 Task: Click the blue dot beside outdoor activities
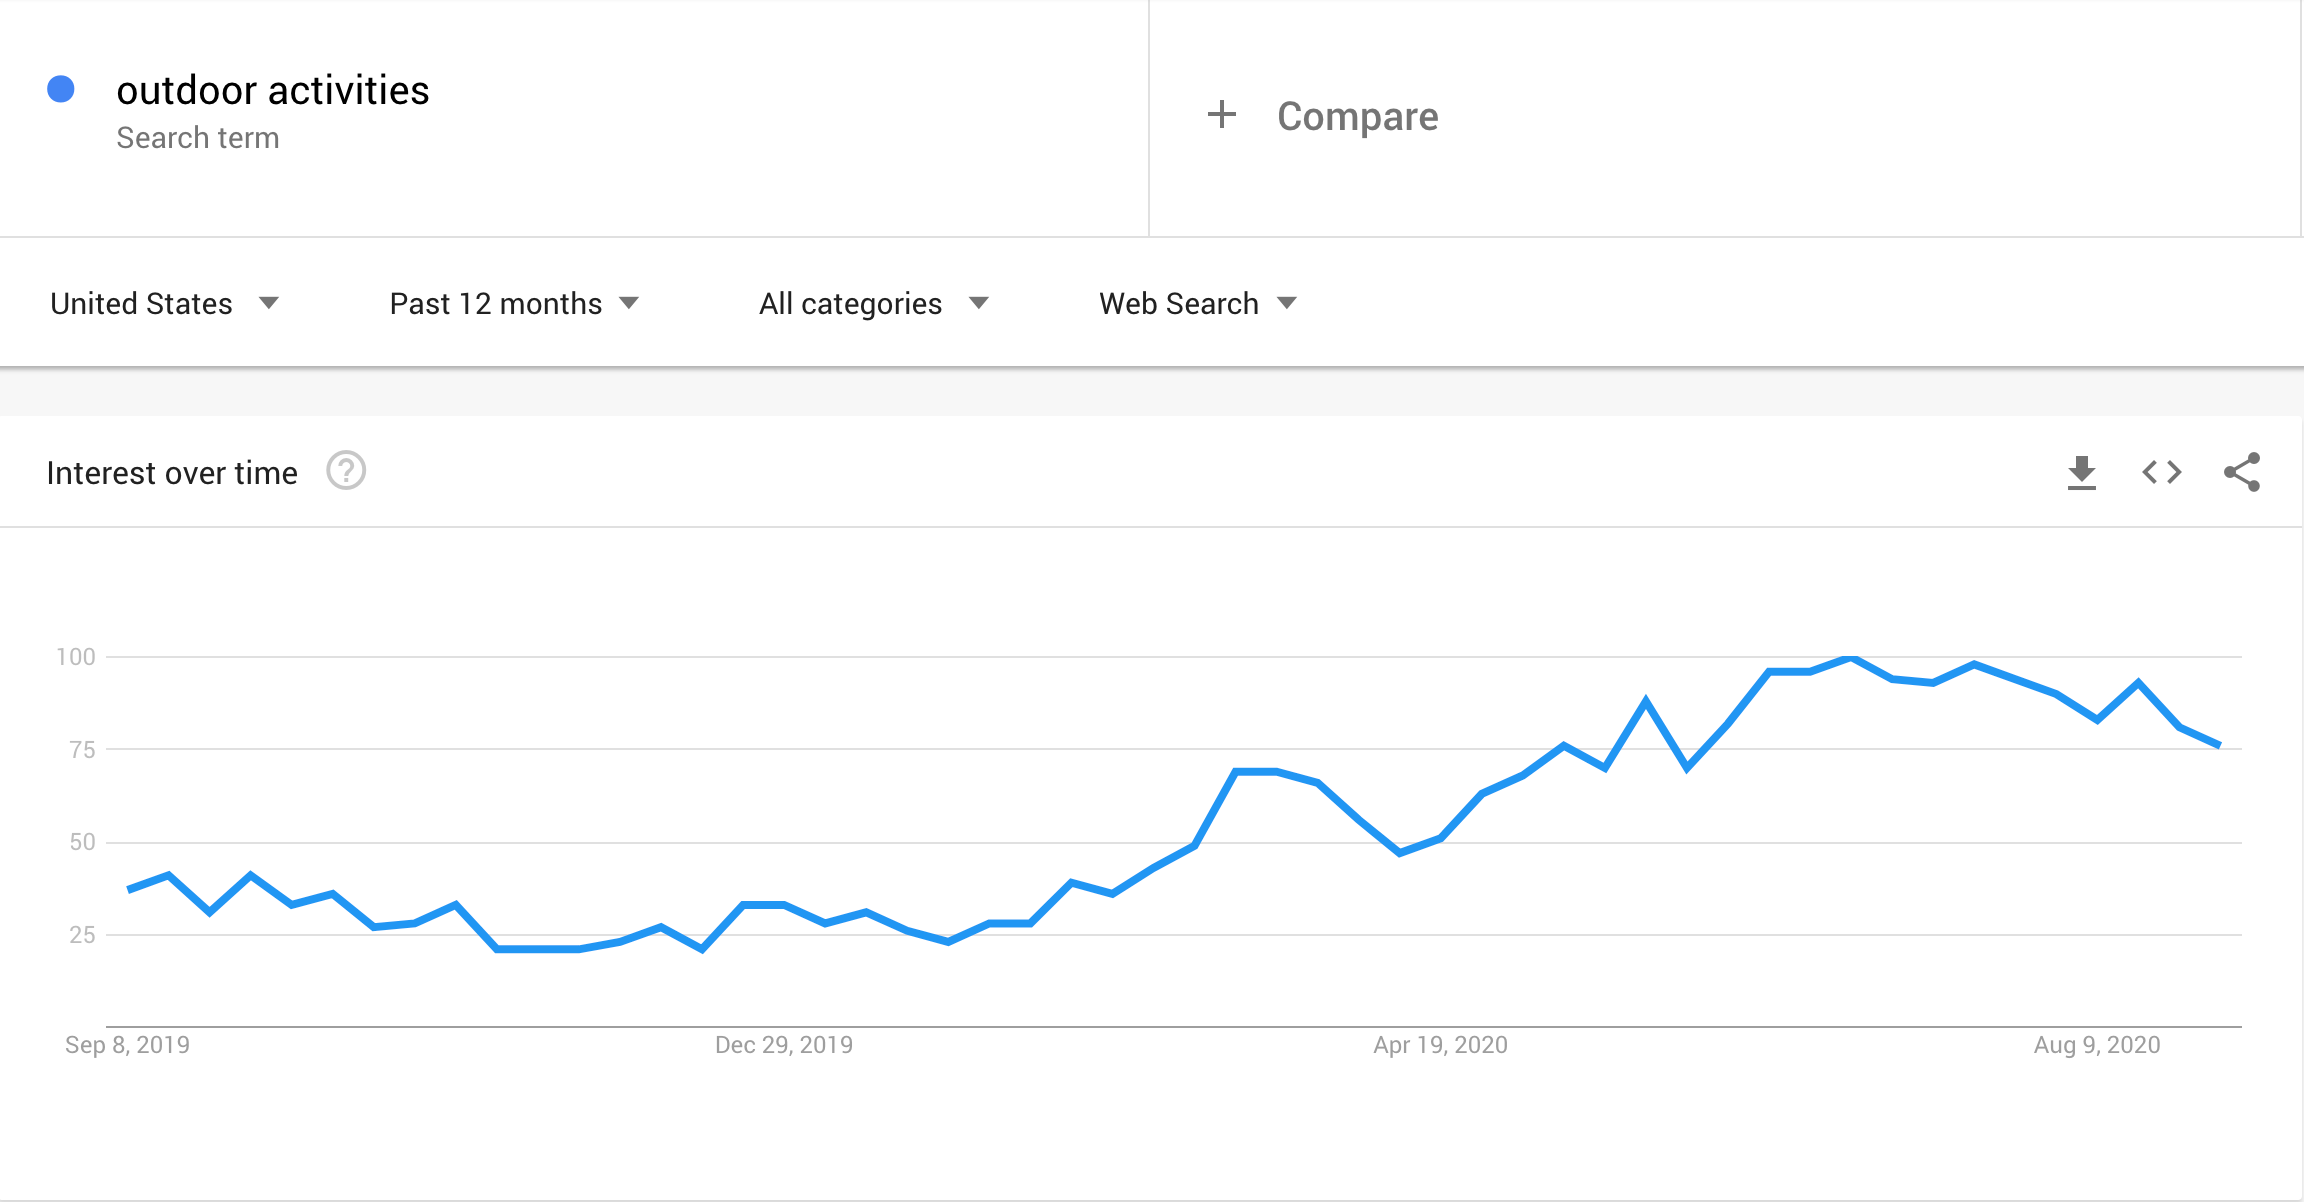coord(61,89)
